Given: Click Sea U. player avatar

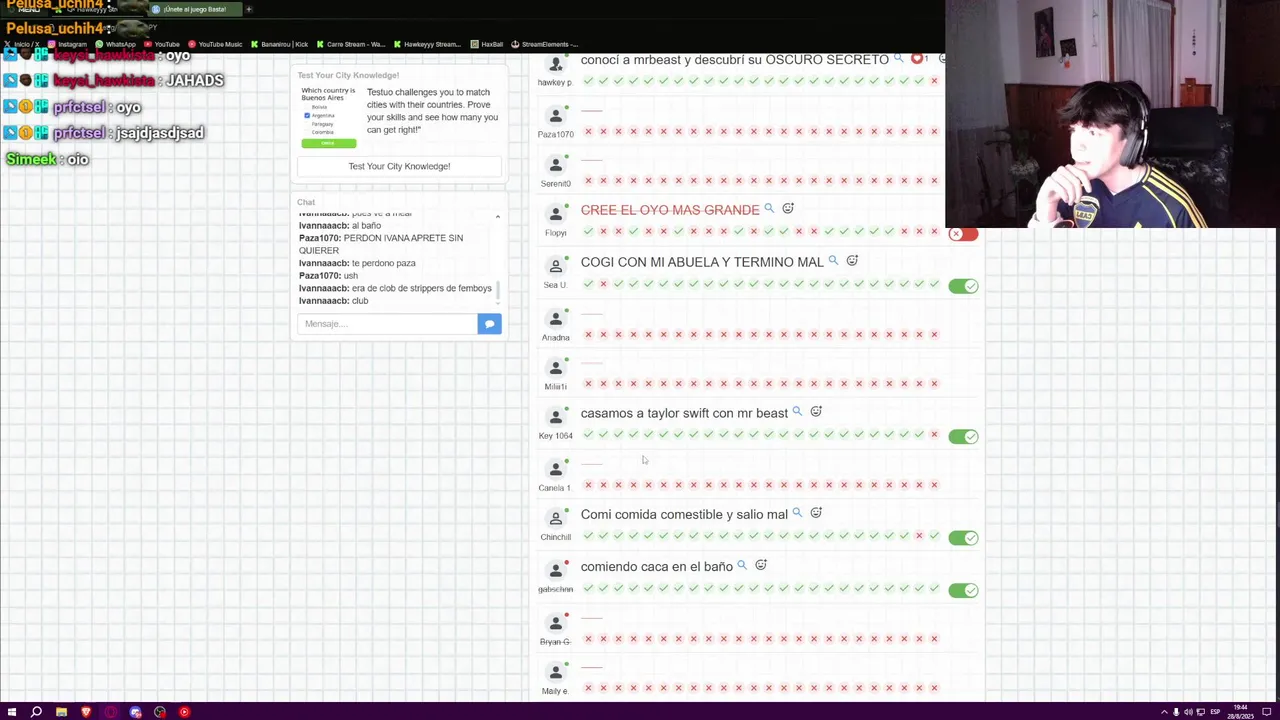Looking at the screenshot, I should tap(556, 266).
